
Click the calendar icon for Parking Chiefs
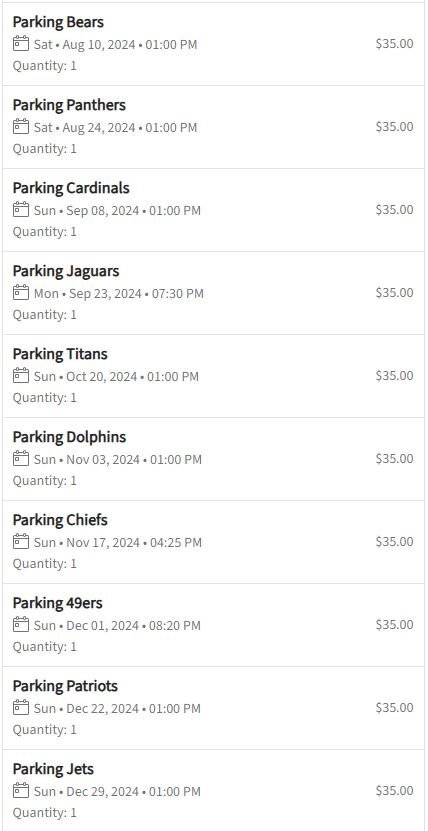(21, 542)
